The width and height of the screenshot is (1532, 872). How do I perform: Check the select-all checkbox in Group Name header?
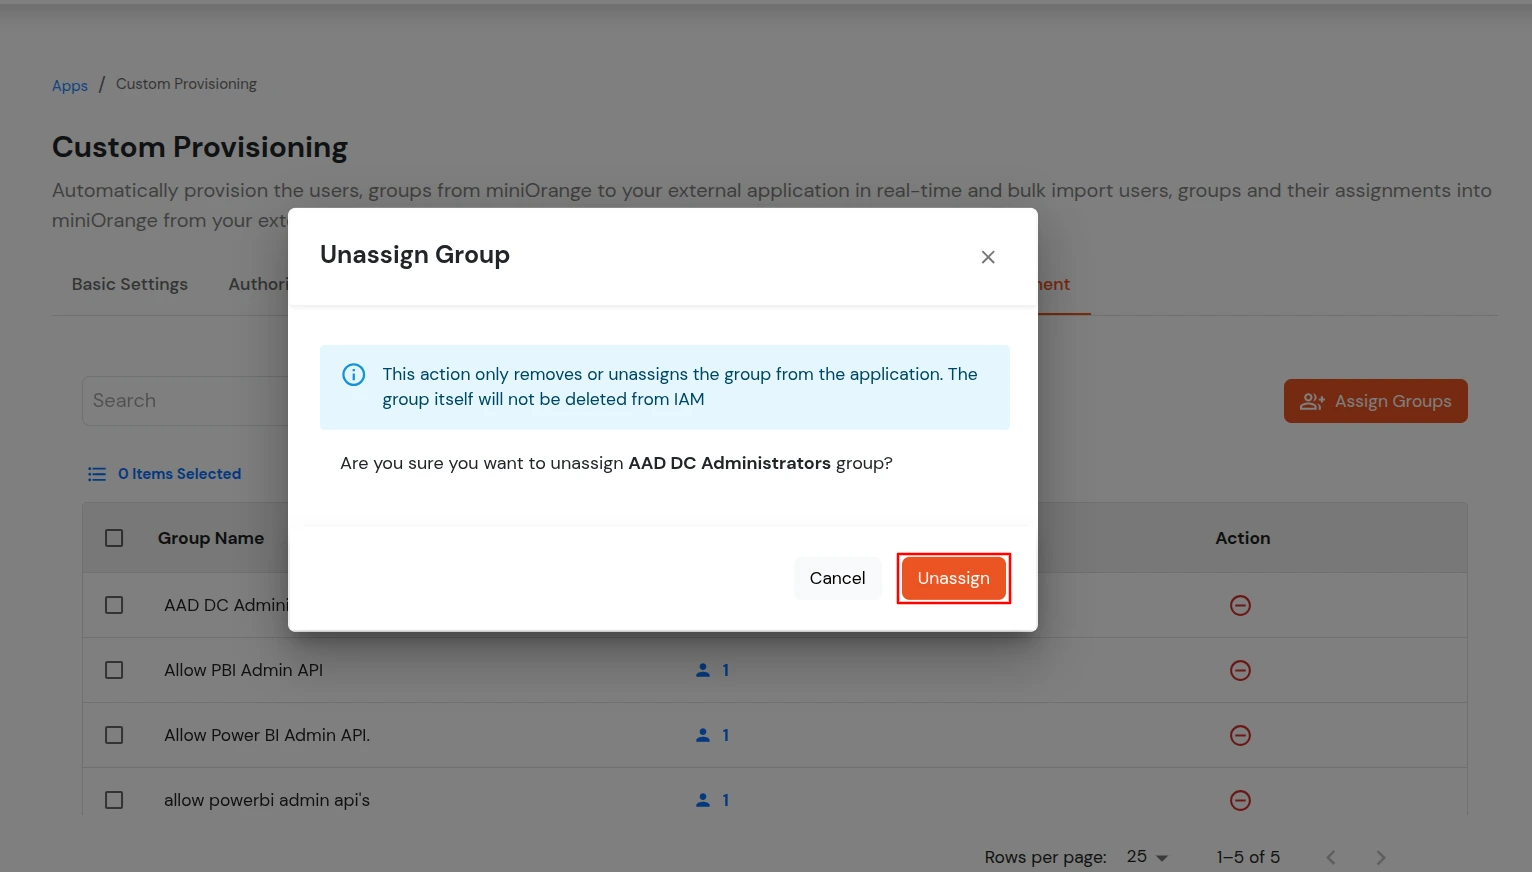tap(113, 537)
